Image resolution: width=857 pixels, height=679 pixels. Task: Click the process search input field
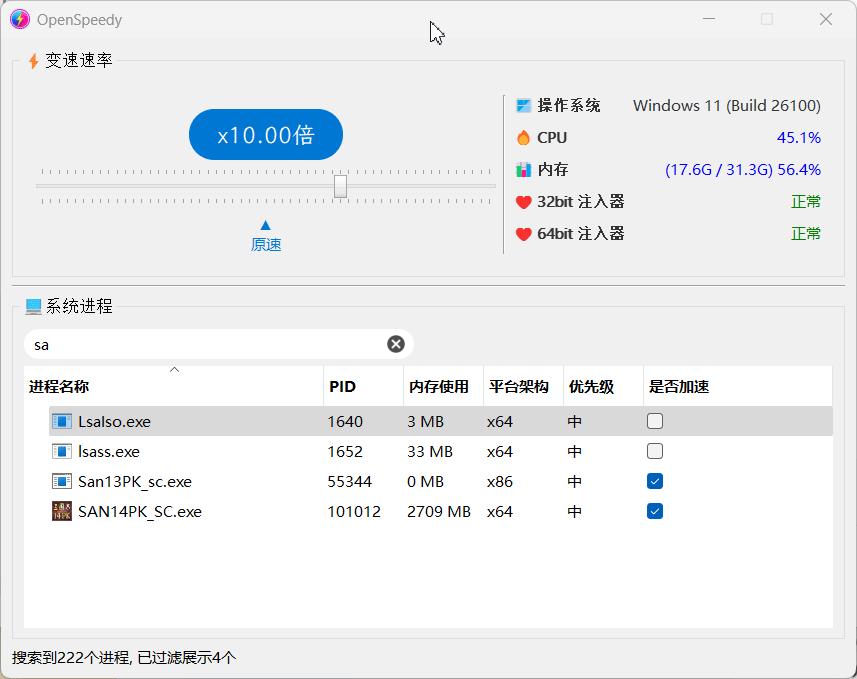point(200,343)
